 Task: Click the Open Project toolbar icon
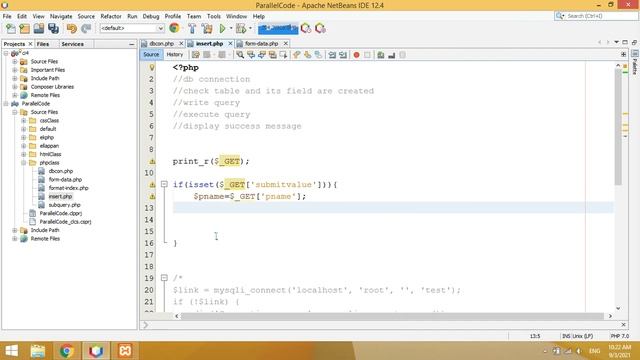coord(39,28)
